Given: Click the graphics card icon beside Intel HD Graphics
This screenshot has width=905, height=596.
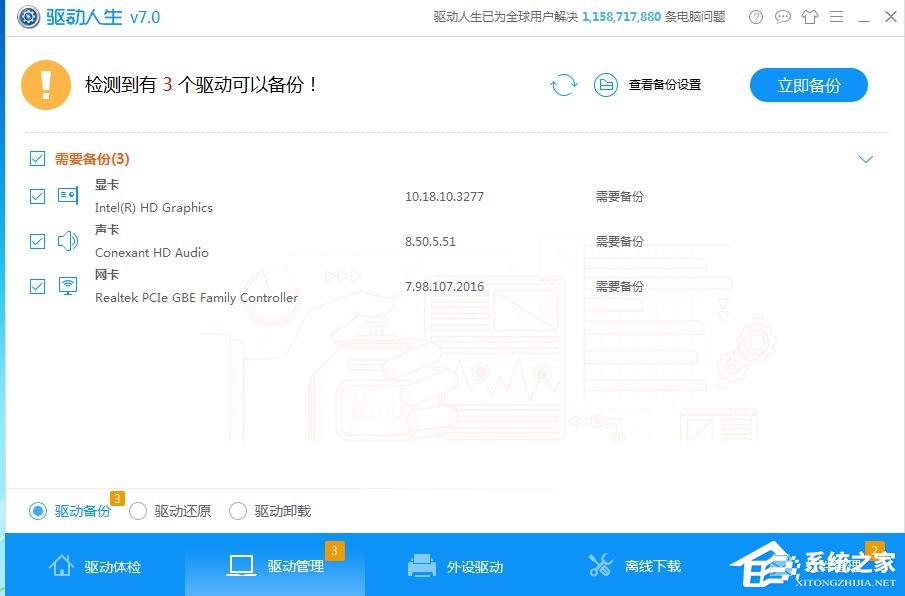Looking at the screenshot, I should pyautogui.click(x=67, y=195).
